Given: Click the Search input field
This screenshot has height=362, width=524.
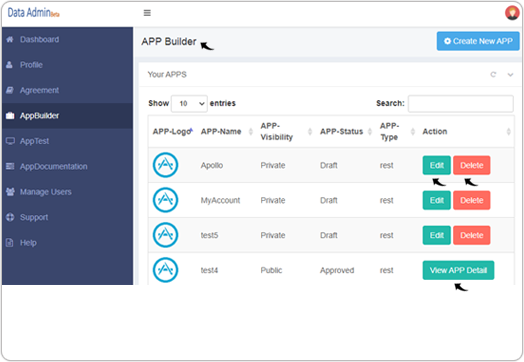Looking at the screenshot, I should (461, 104).
